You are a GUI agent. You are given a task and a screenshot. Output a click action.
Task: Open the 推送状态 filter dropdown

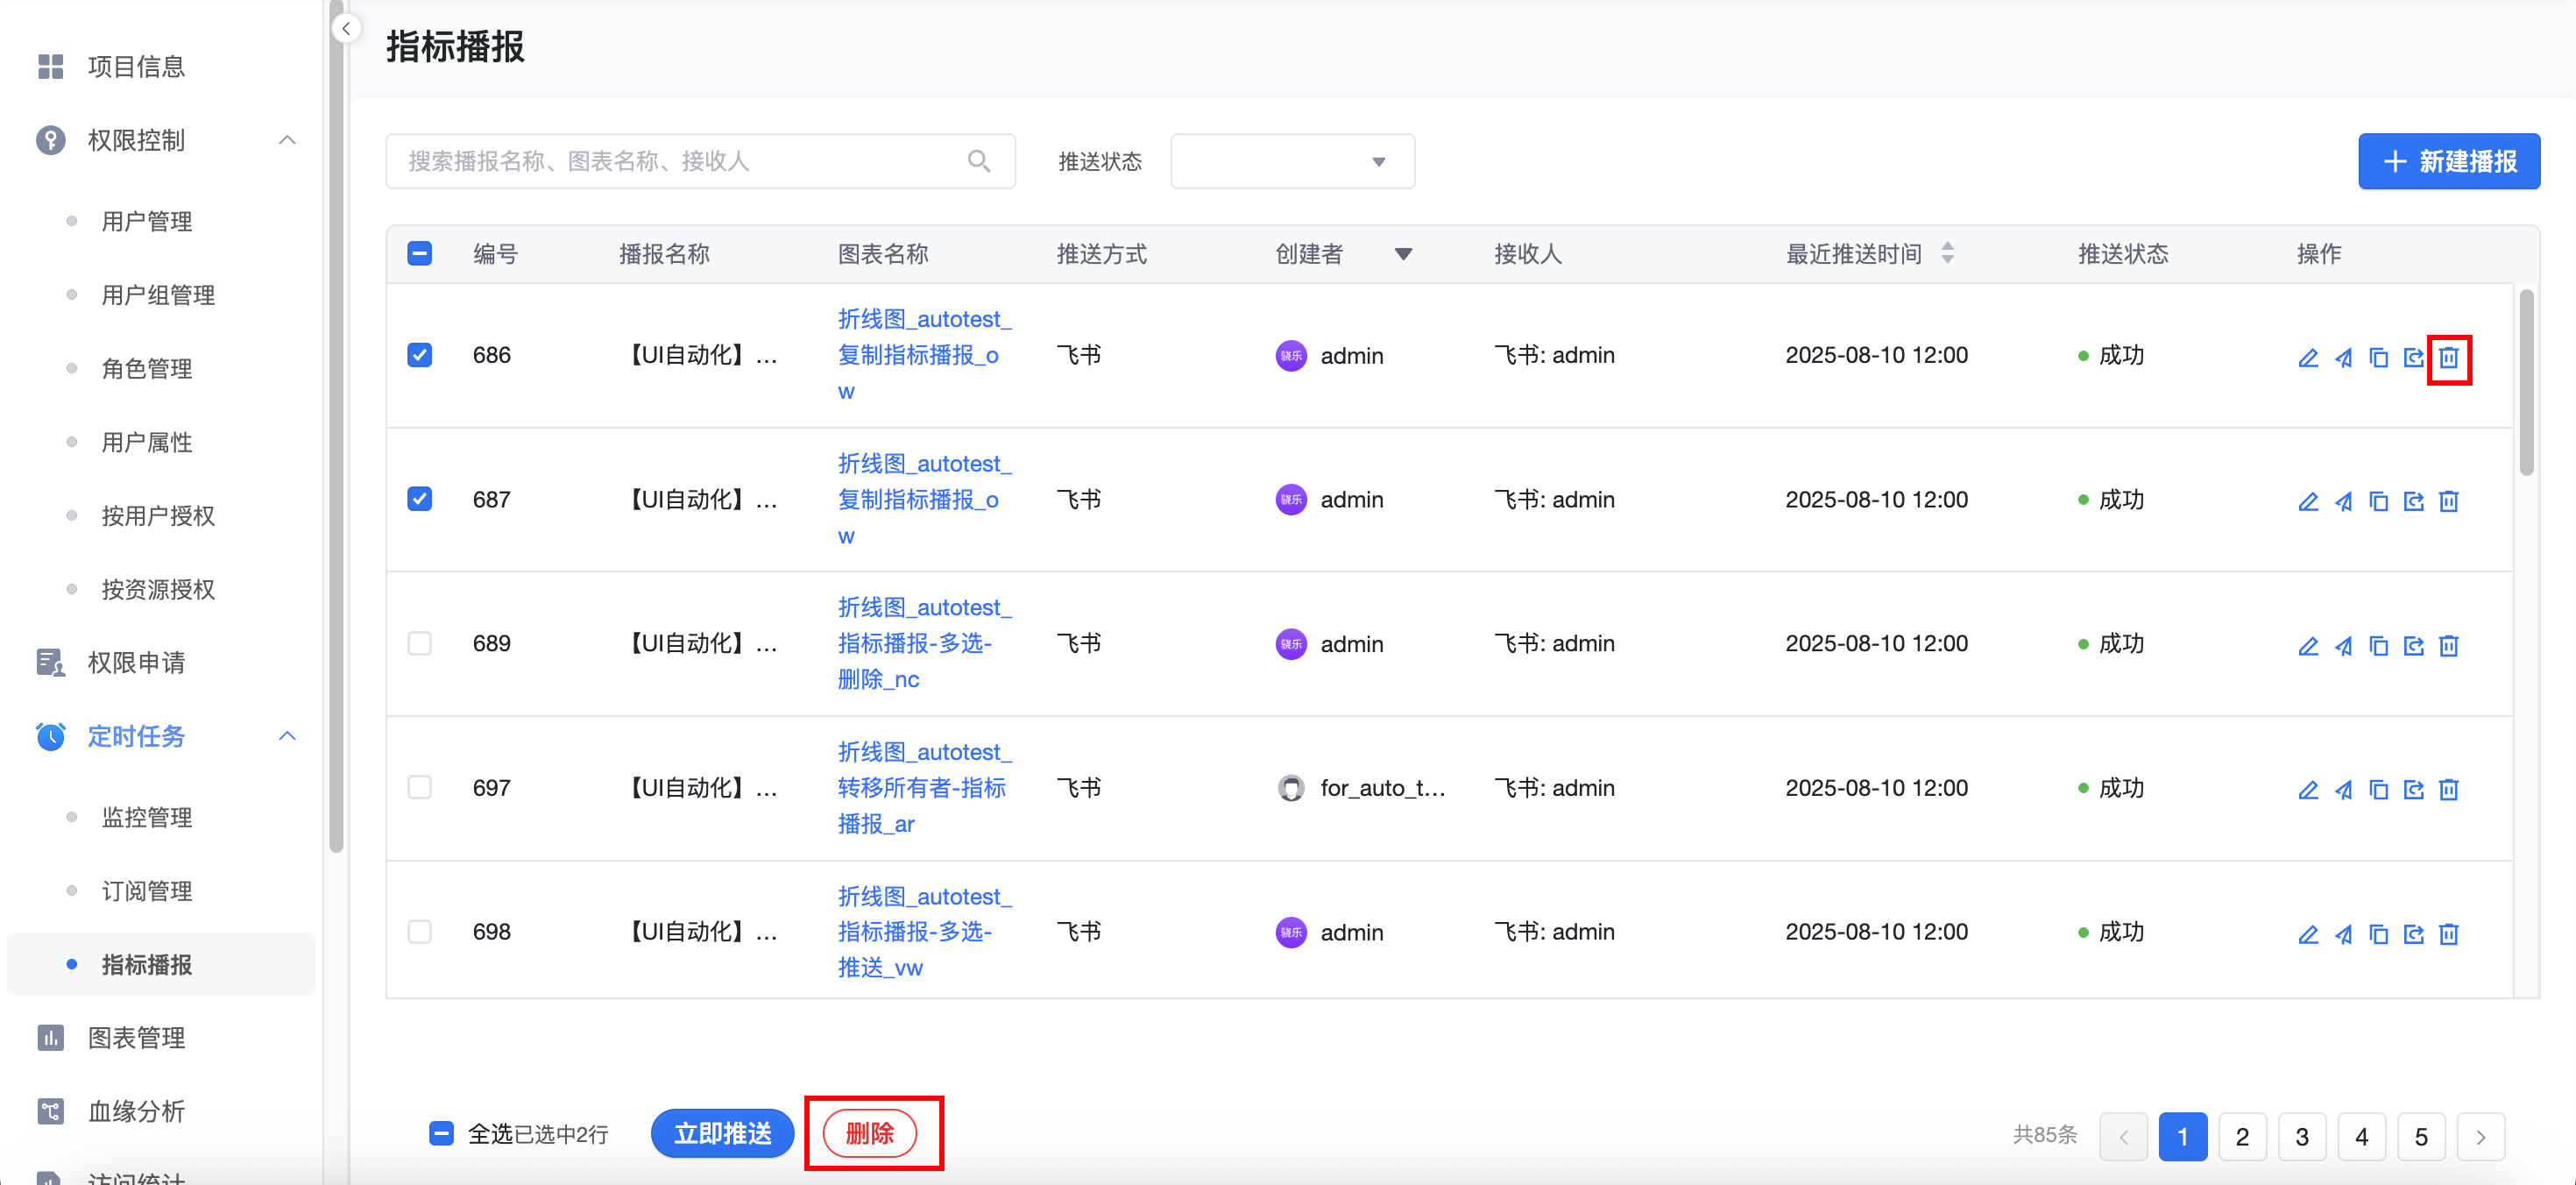pos(1292,161)
